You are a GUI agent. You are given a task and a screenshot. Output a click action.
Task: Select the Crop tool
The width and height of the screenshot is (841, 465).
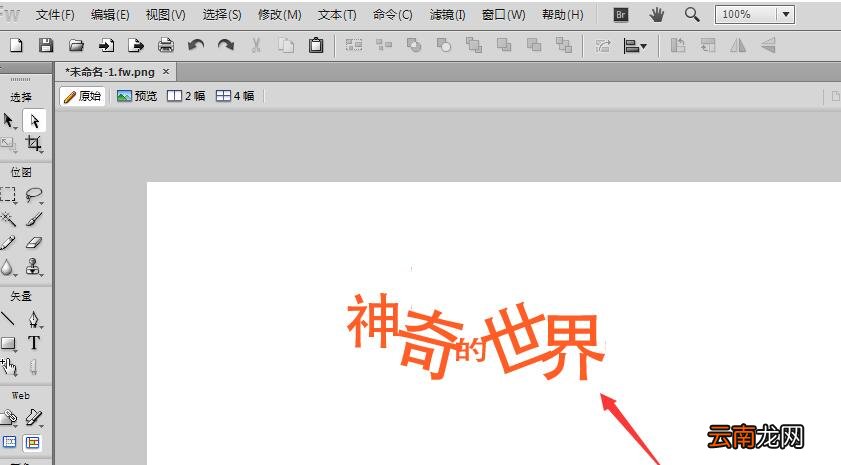coord(34,144)
